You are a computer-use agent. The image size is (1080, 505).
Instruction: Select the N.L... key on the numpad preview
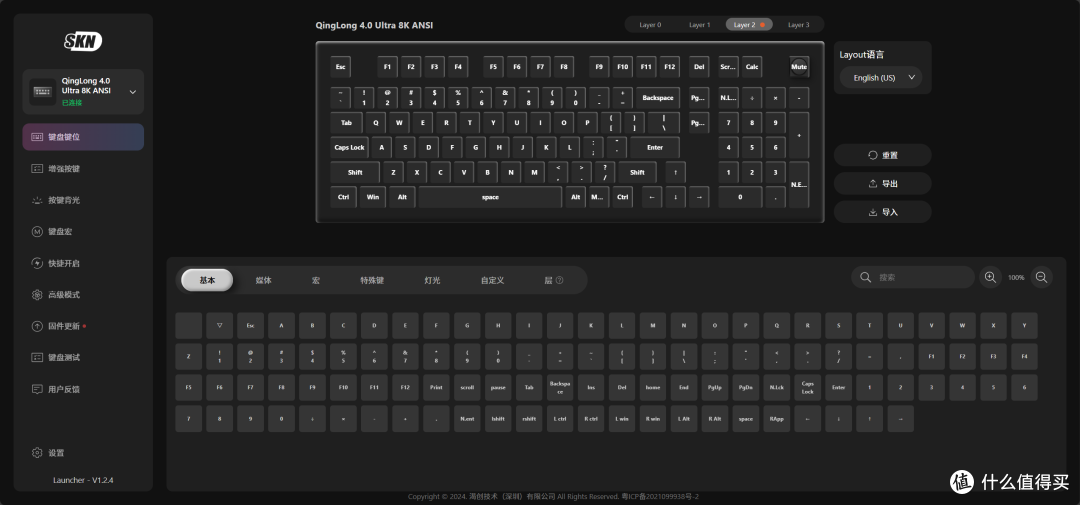coord(729,98)
